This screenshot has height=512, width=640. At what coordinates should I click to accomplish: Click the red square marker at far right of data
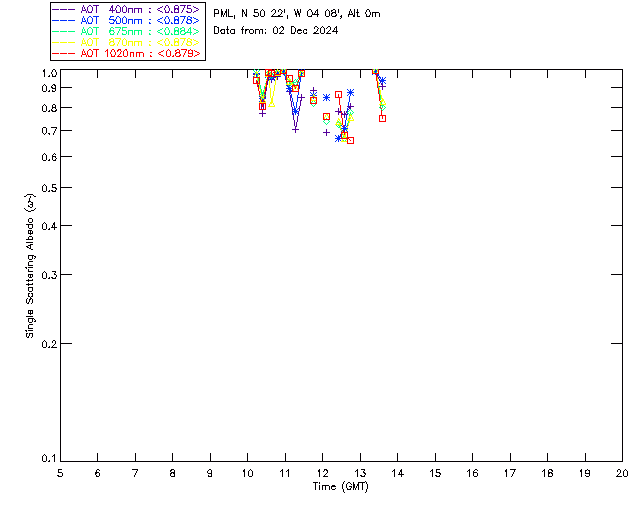pos(382,118)
